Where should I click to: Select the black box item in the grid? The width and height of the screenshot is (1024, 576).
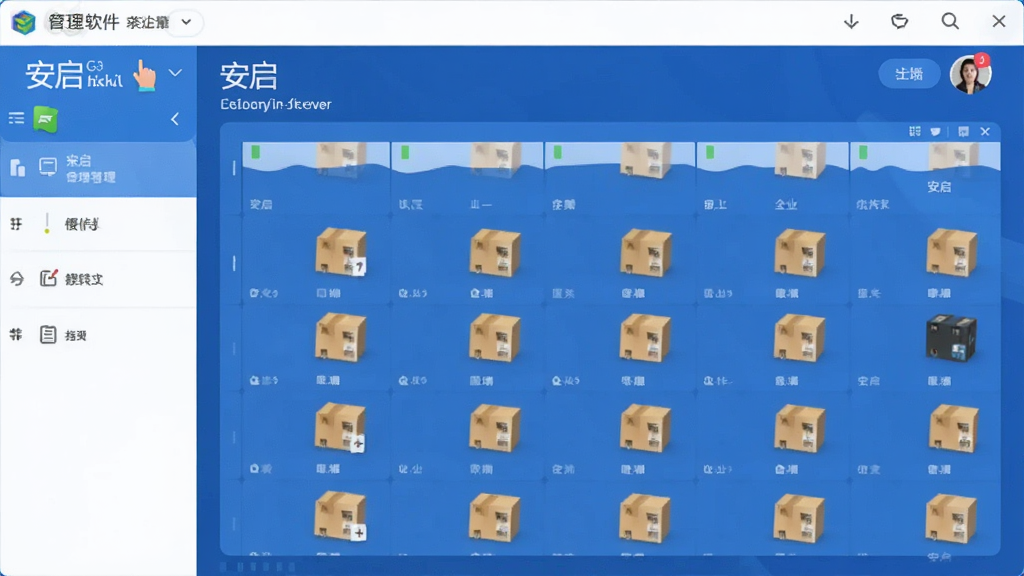point(951,338)
